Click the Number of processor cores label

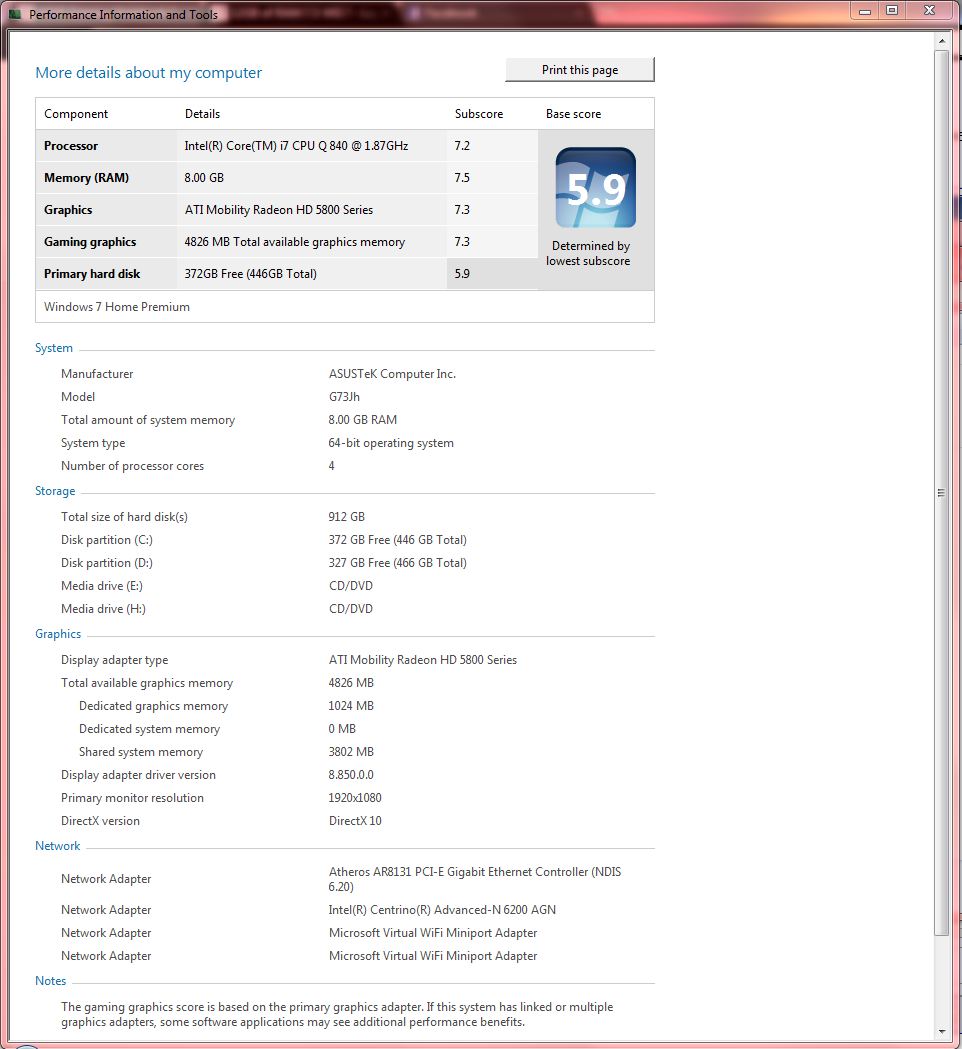click(132, 466)
